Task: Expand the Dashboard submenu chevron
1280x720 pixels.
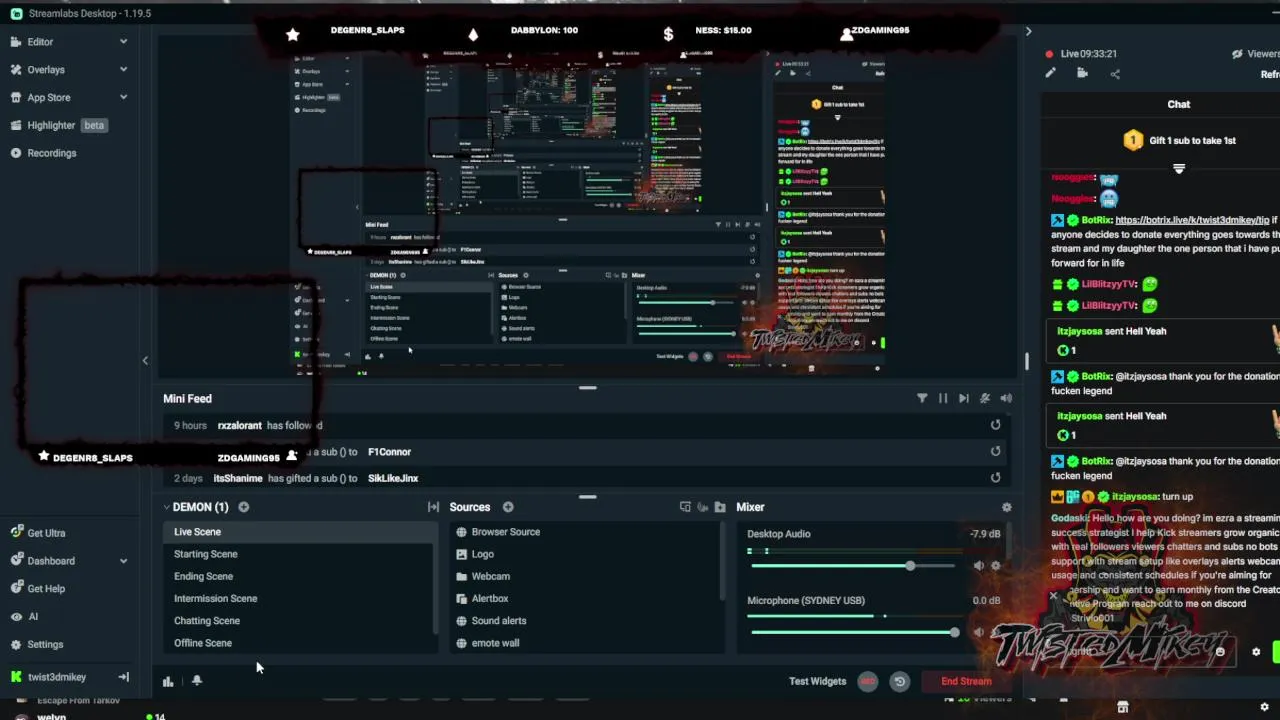Action: pos(123,561)
